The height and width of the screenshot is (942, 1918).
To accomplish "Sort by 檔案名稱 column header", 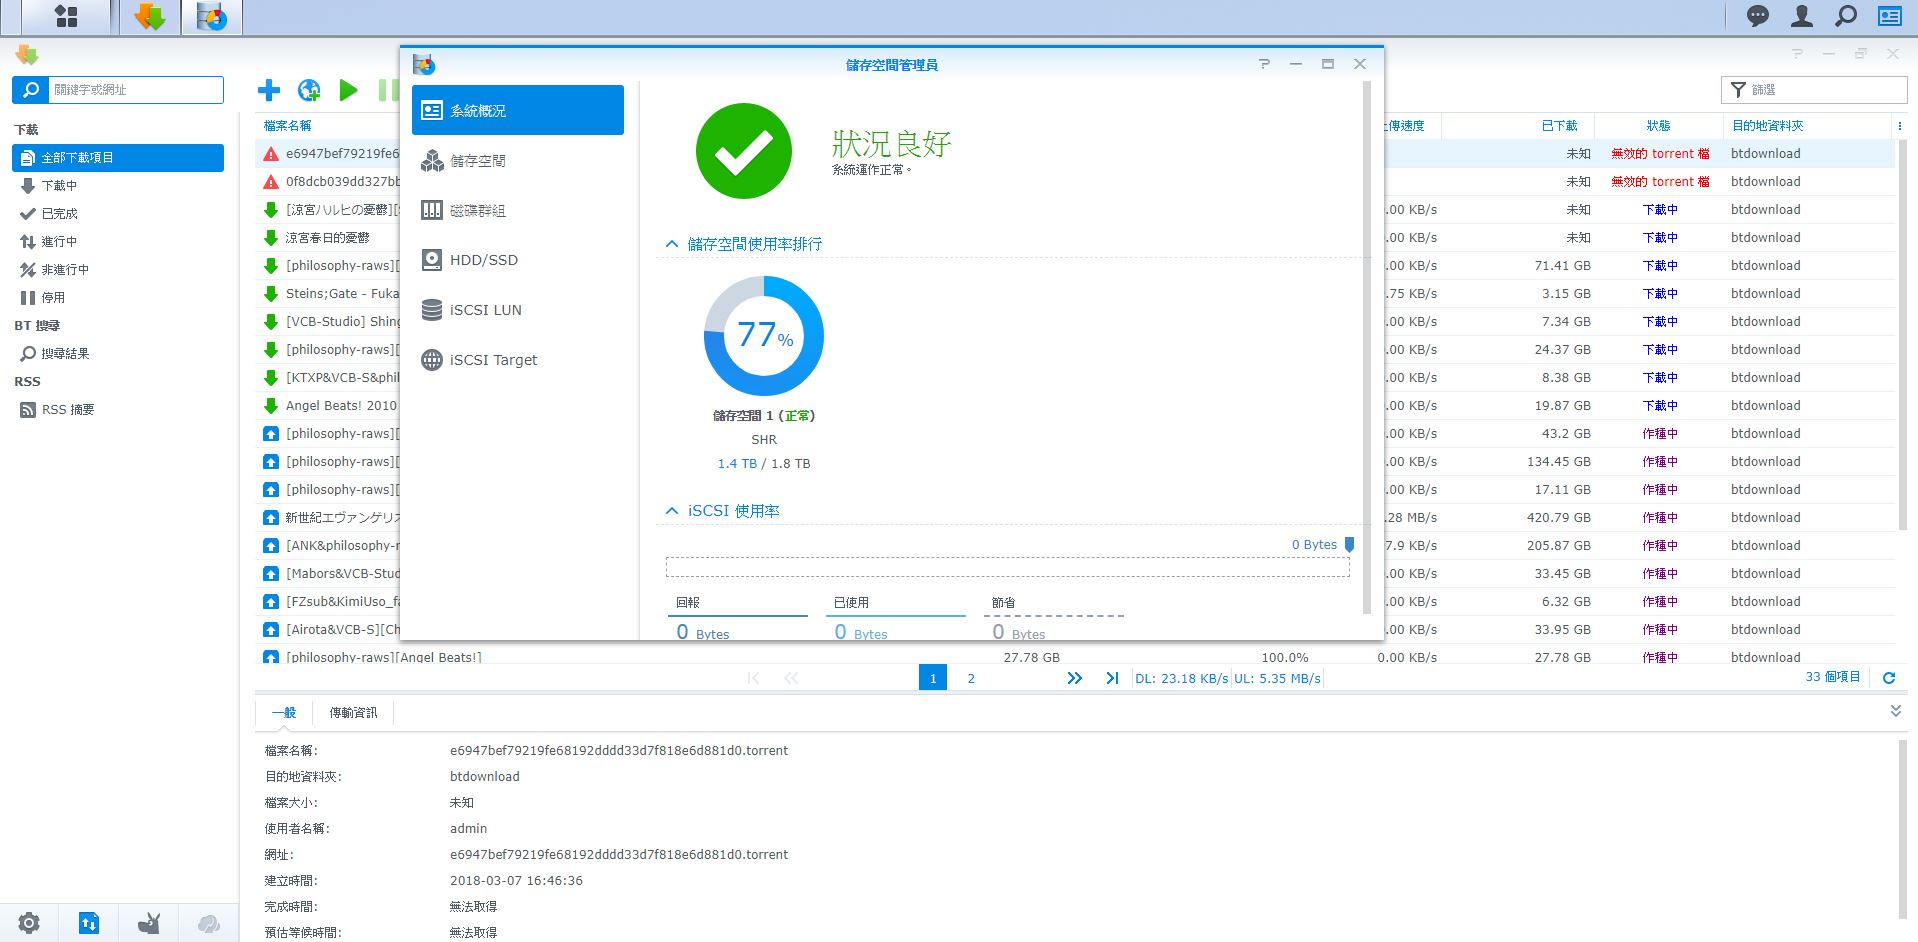I will pos(288,126).
